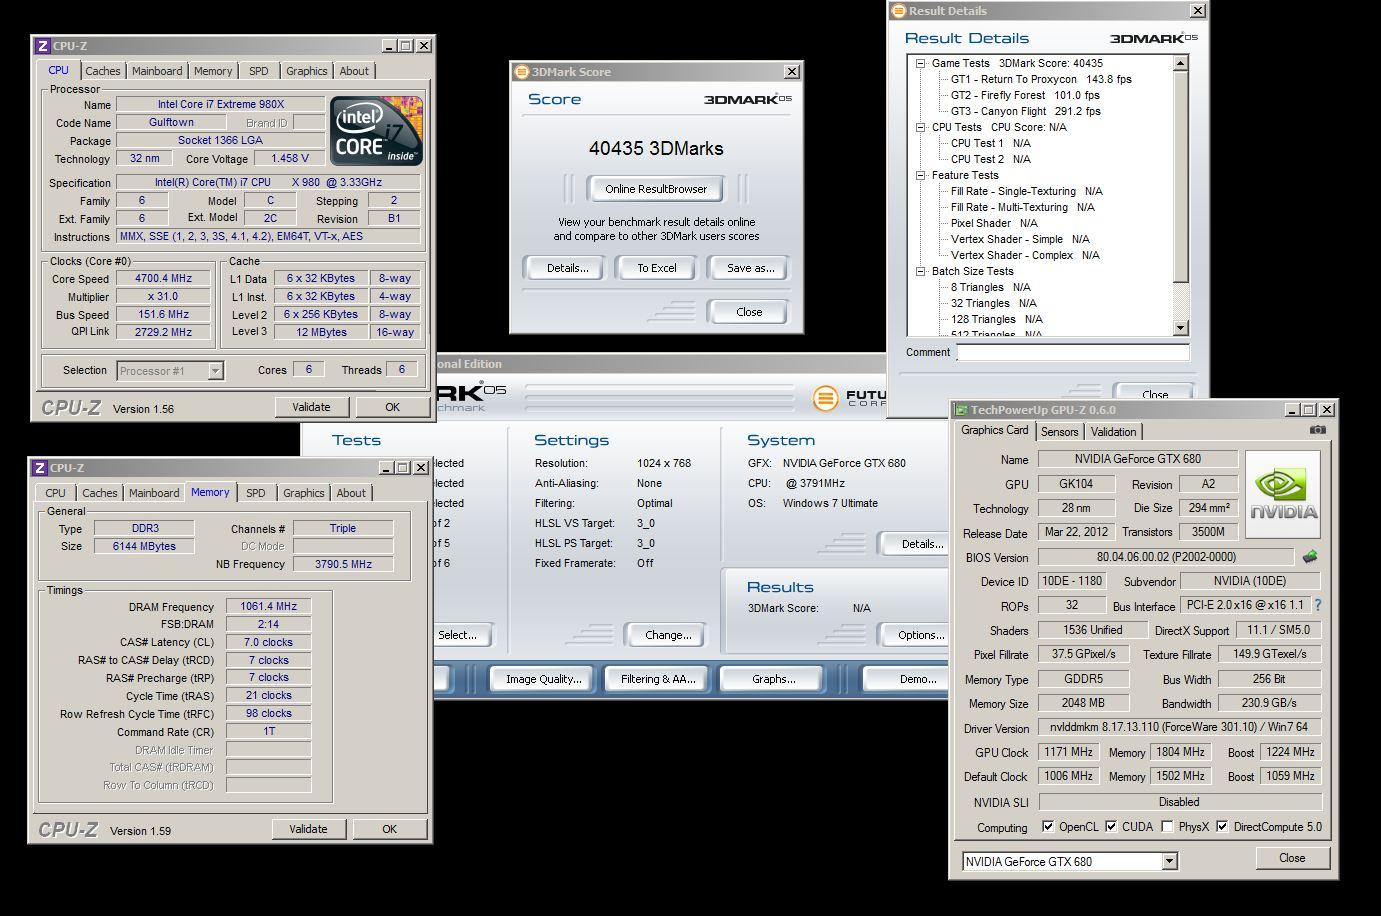Click the Intel Core i7 logo in CPU-Z

click(x=377, y=131)
